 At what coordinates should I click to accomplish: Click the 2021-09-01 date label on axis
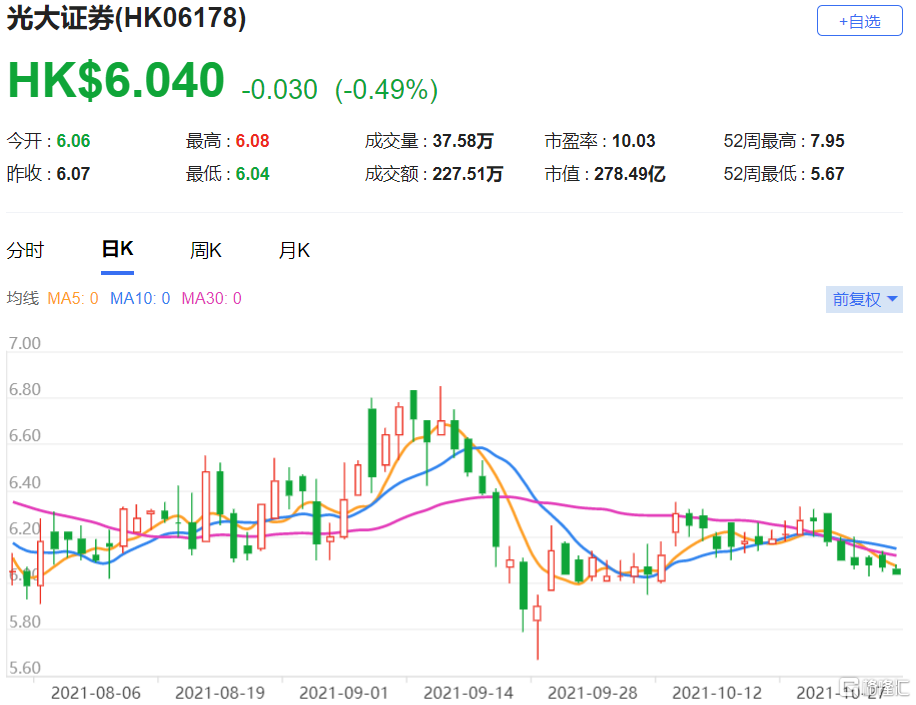coord(344,693)
